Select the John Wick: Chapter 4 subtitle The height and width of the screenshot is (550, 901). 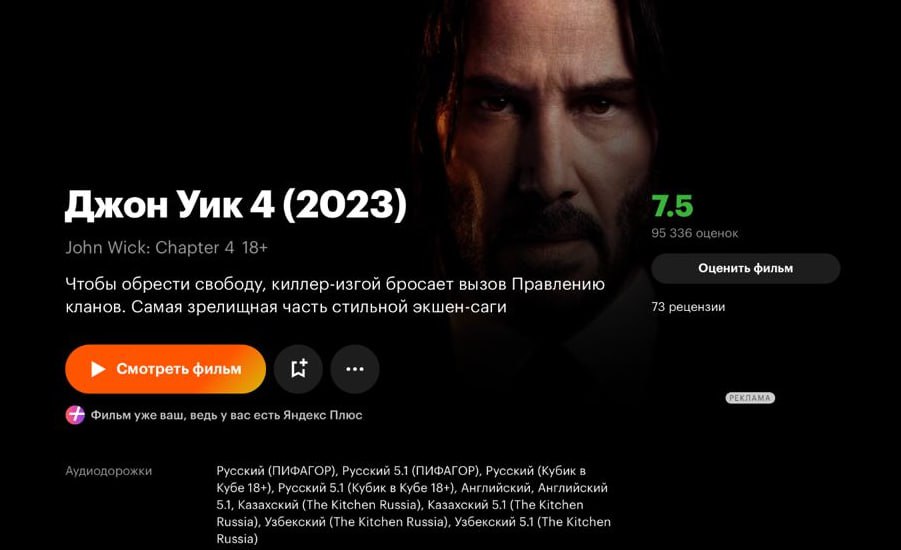click(x=149, y=248)
